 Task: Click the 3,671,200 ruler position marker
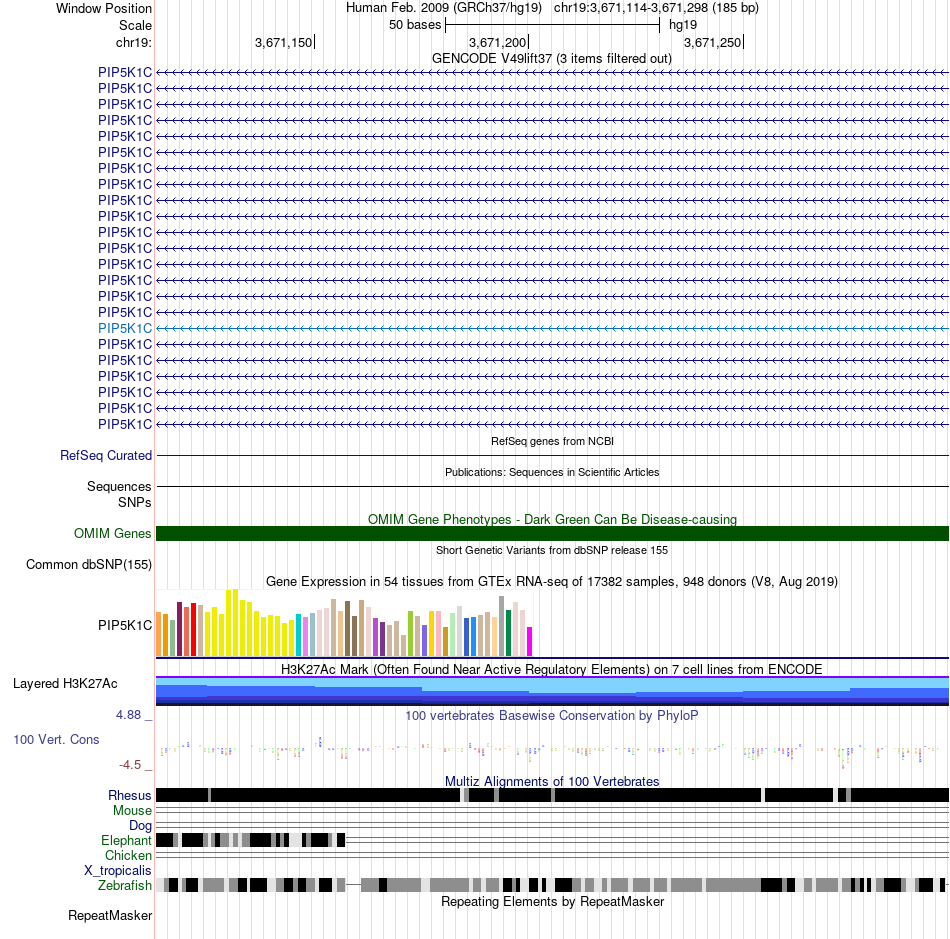coord(497,42)
